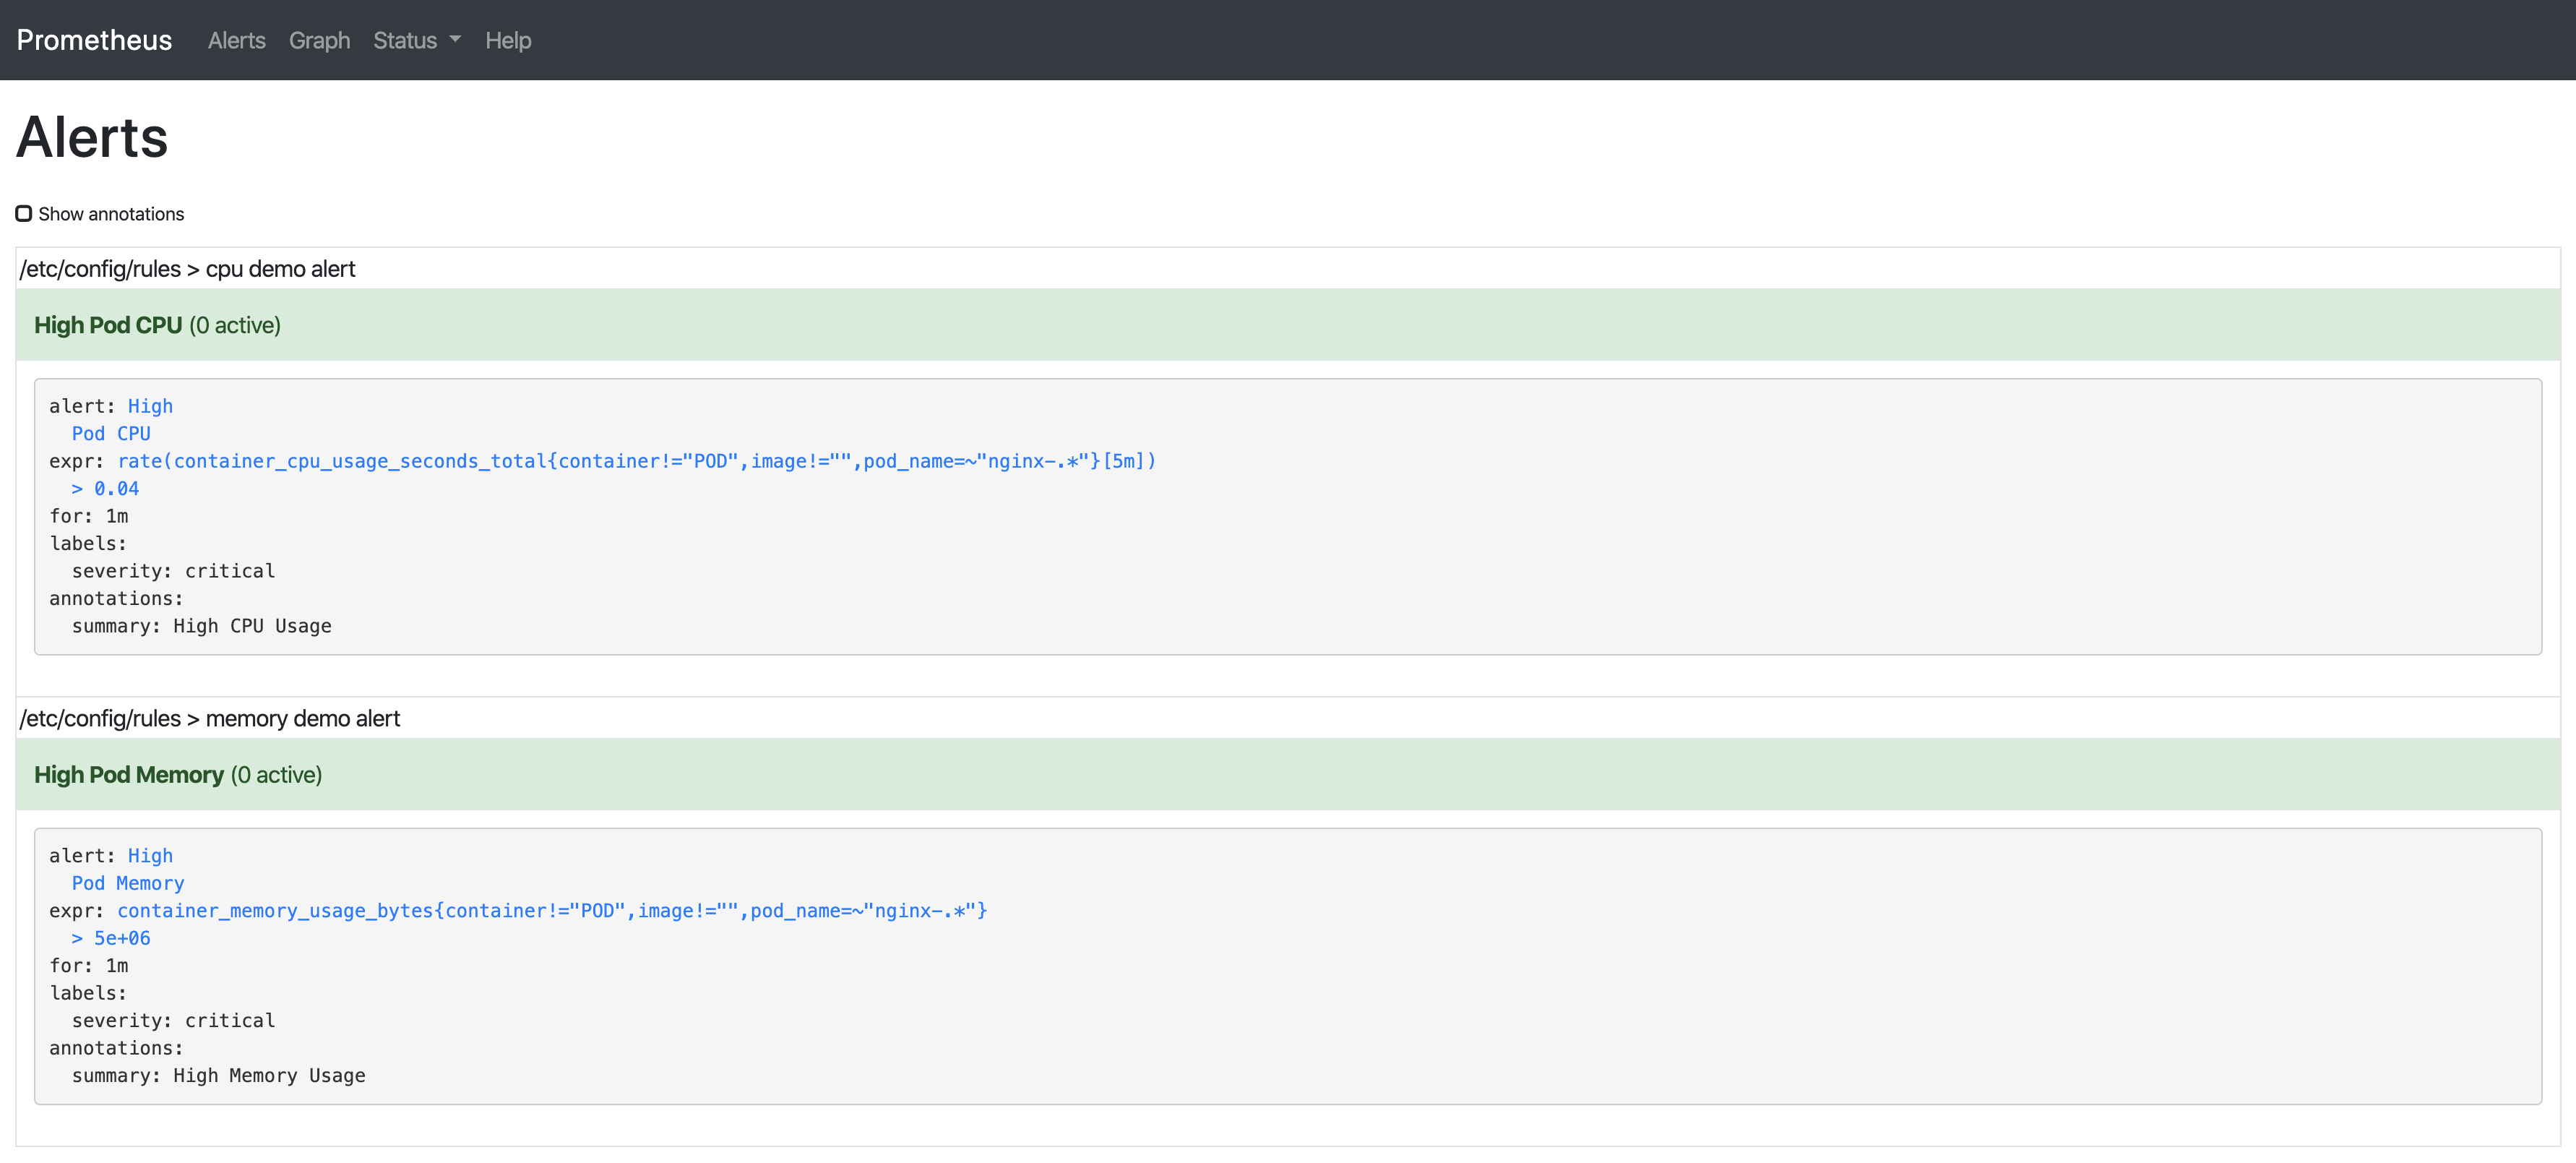Image resolution: width=2576 pixels, height=1163 pixels.
Task: Expand the High Pod Memory alert header
Action: pyautogui.click(x=1288, y=775)
